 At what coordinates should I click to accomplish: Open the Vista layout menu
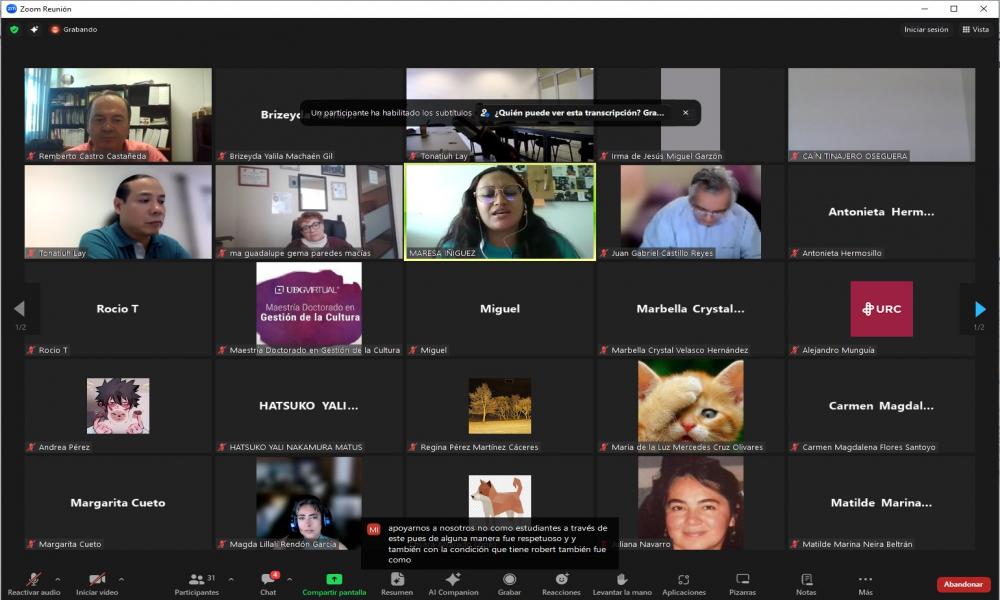click(x=975, y=29)
